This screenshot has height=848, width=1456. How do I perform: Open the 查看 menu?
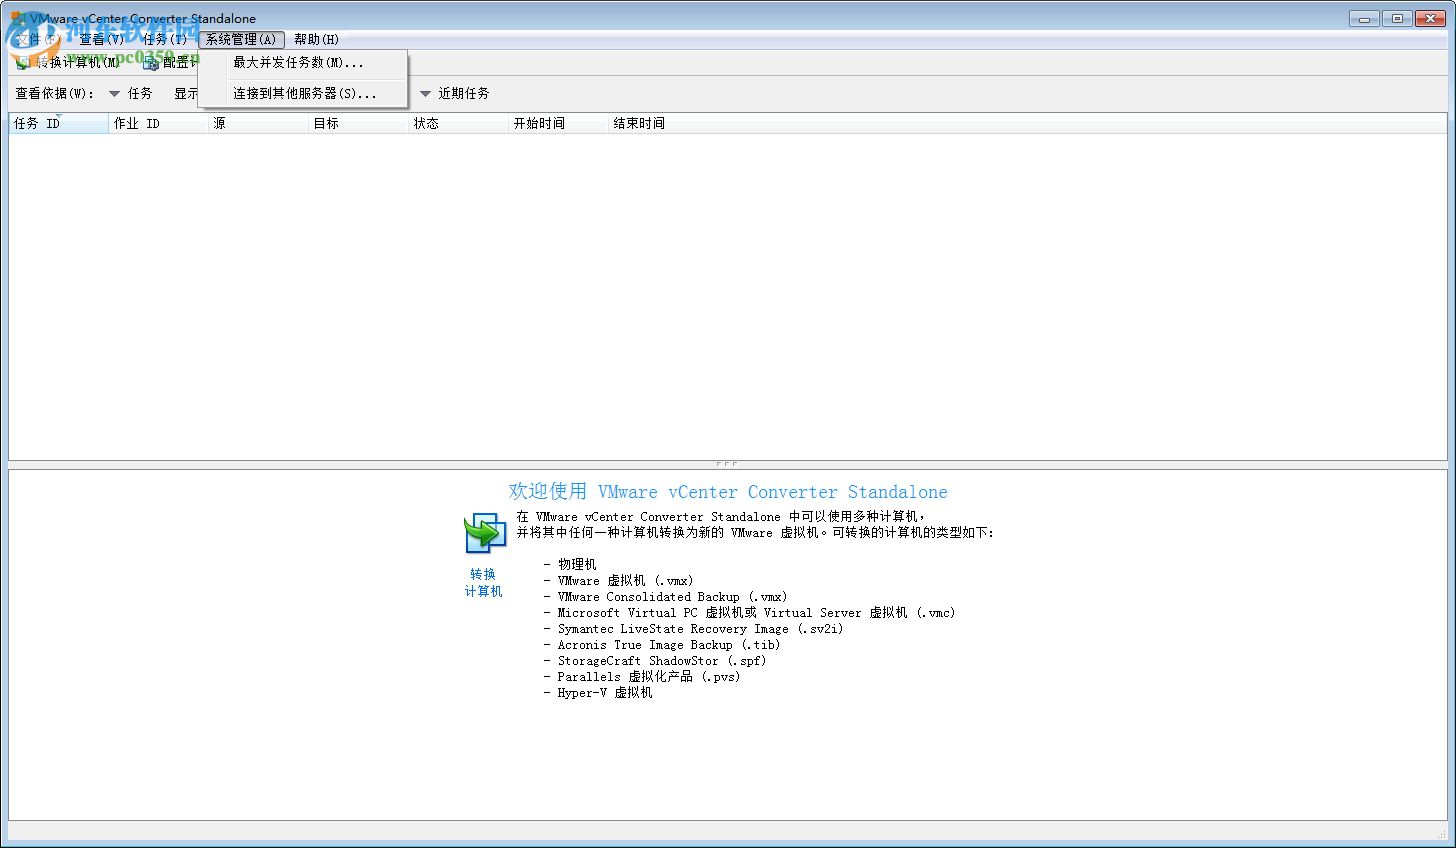pyautogui.click(x=100, y=39)
